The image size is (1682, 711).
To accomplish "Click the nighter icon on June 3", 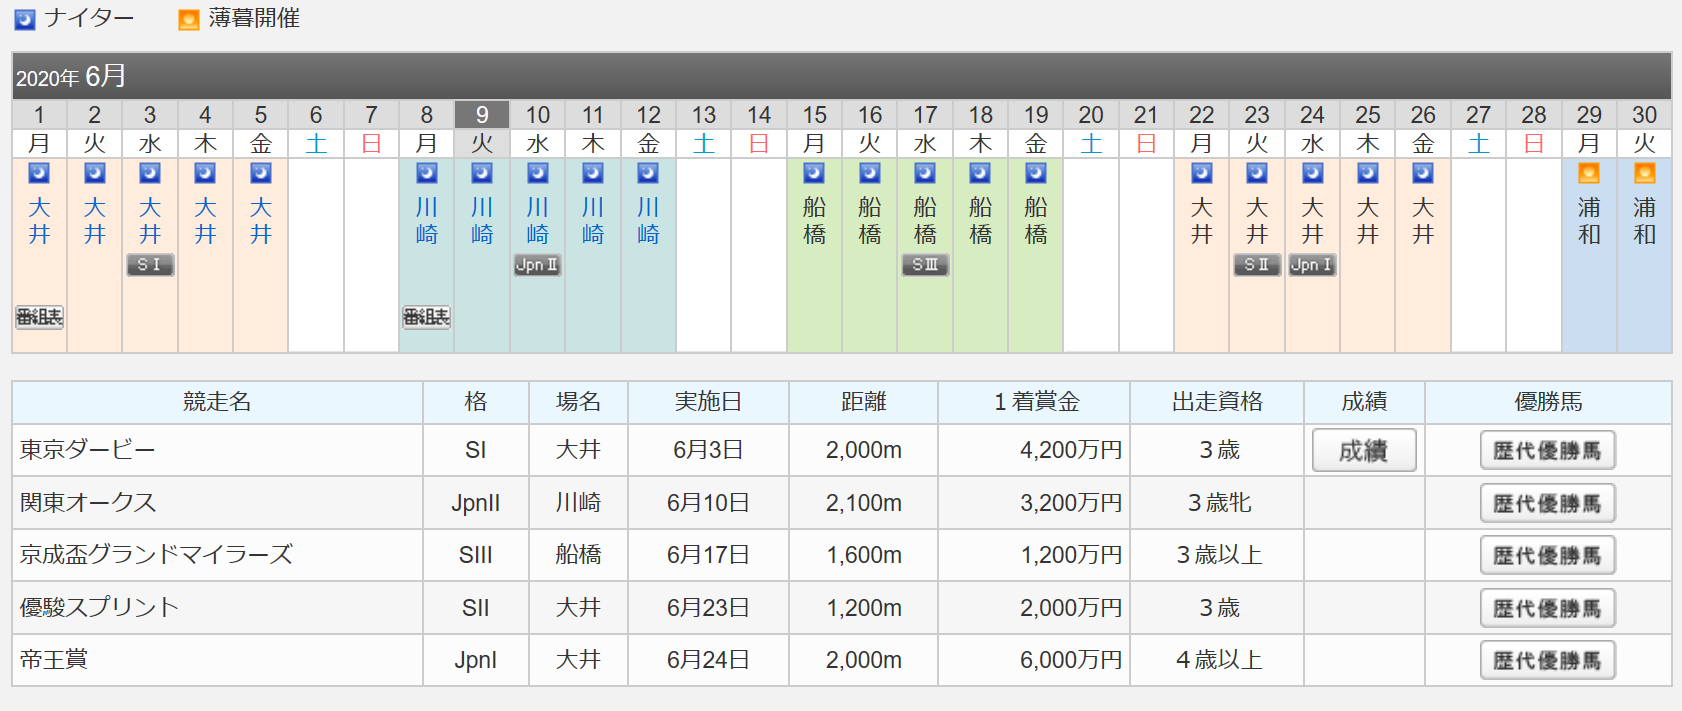I will tap(150, 173).
